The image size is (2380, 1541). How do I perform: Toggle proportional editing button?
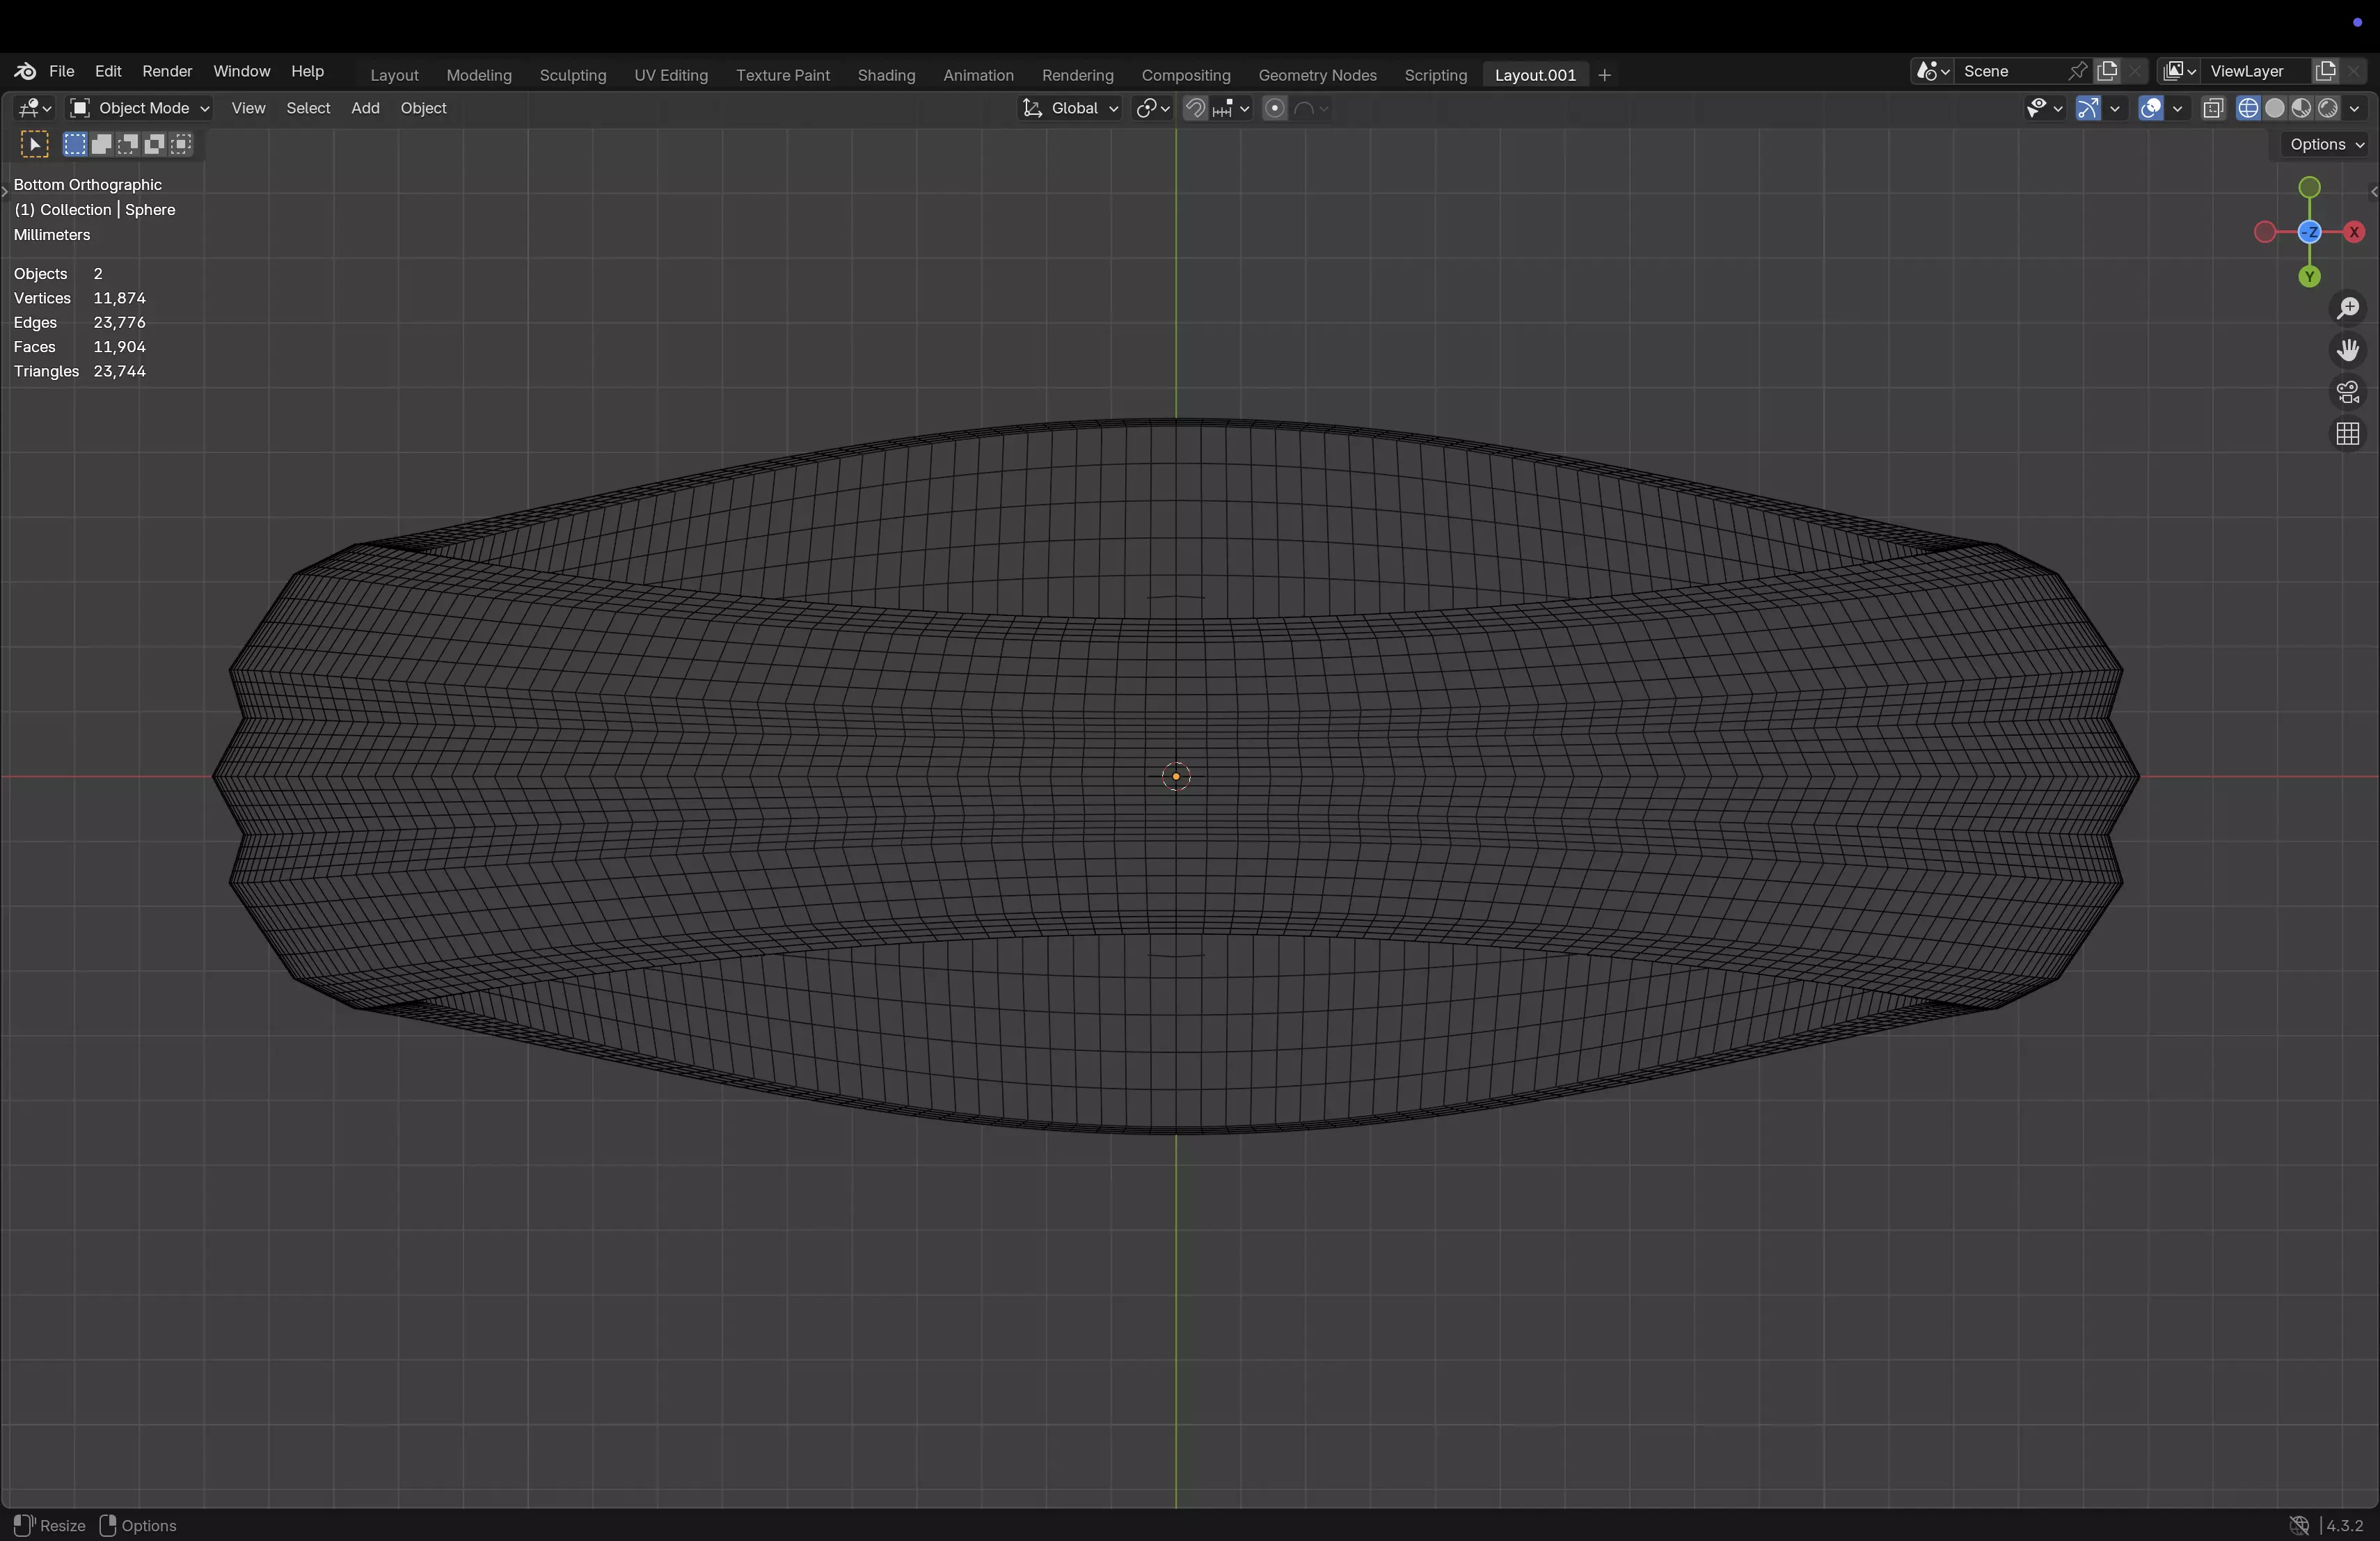(x=1274, y=108)
